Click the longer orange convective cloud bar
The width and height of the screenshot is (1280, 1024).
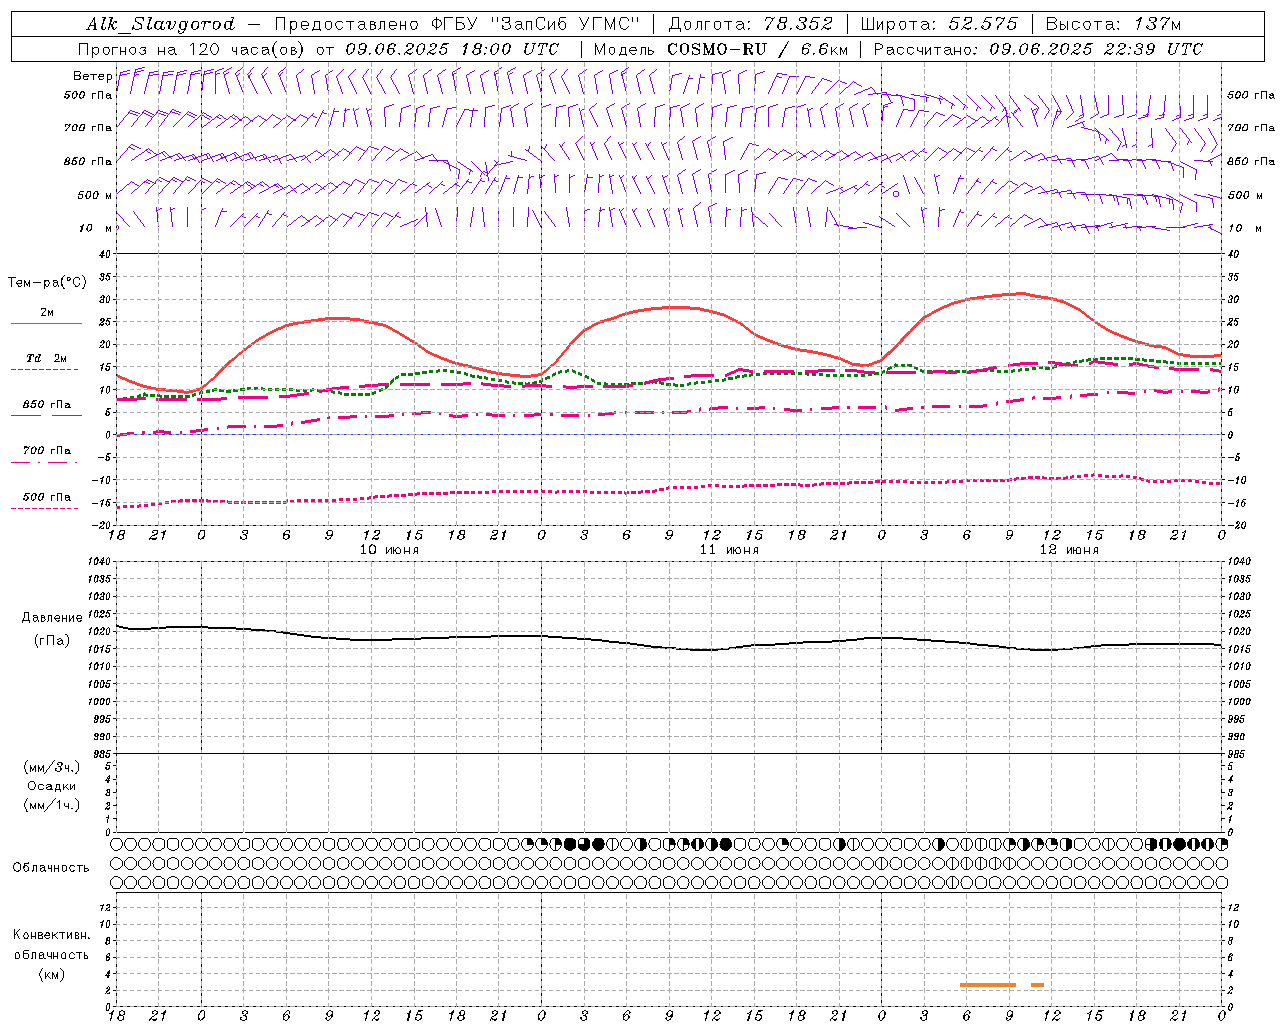988,985
